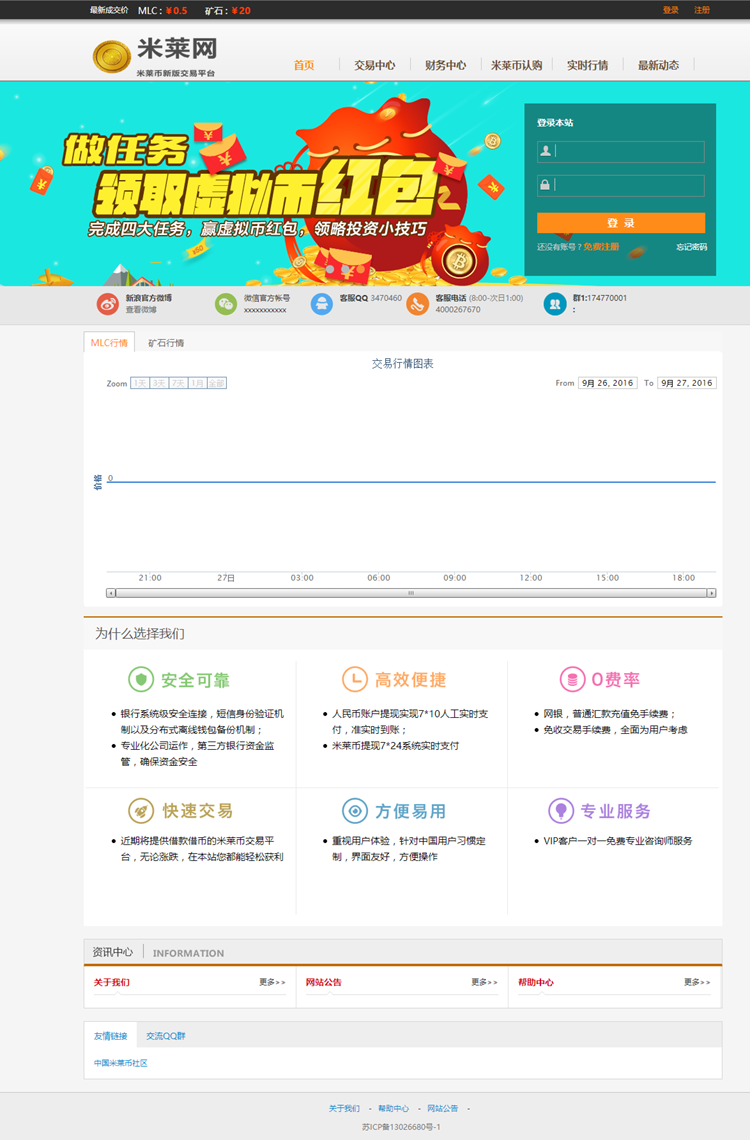
Task: Click the customer service QQ icon
Action: 321,303
